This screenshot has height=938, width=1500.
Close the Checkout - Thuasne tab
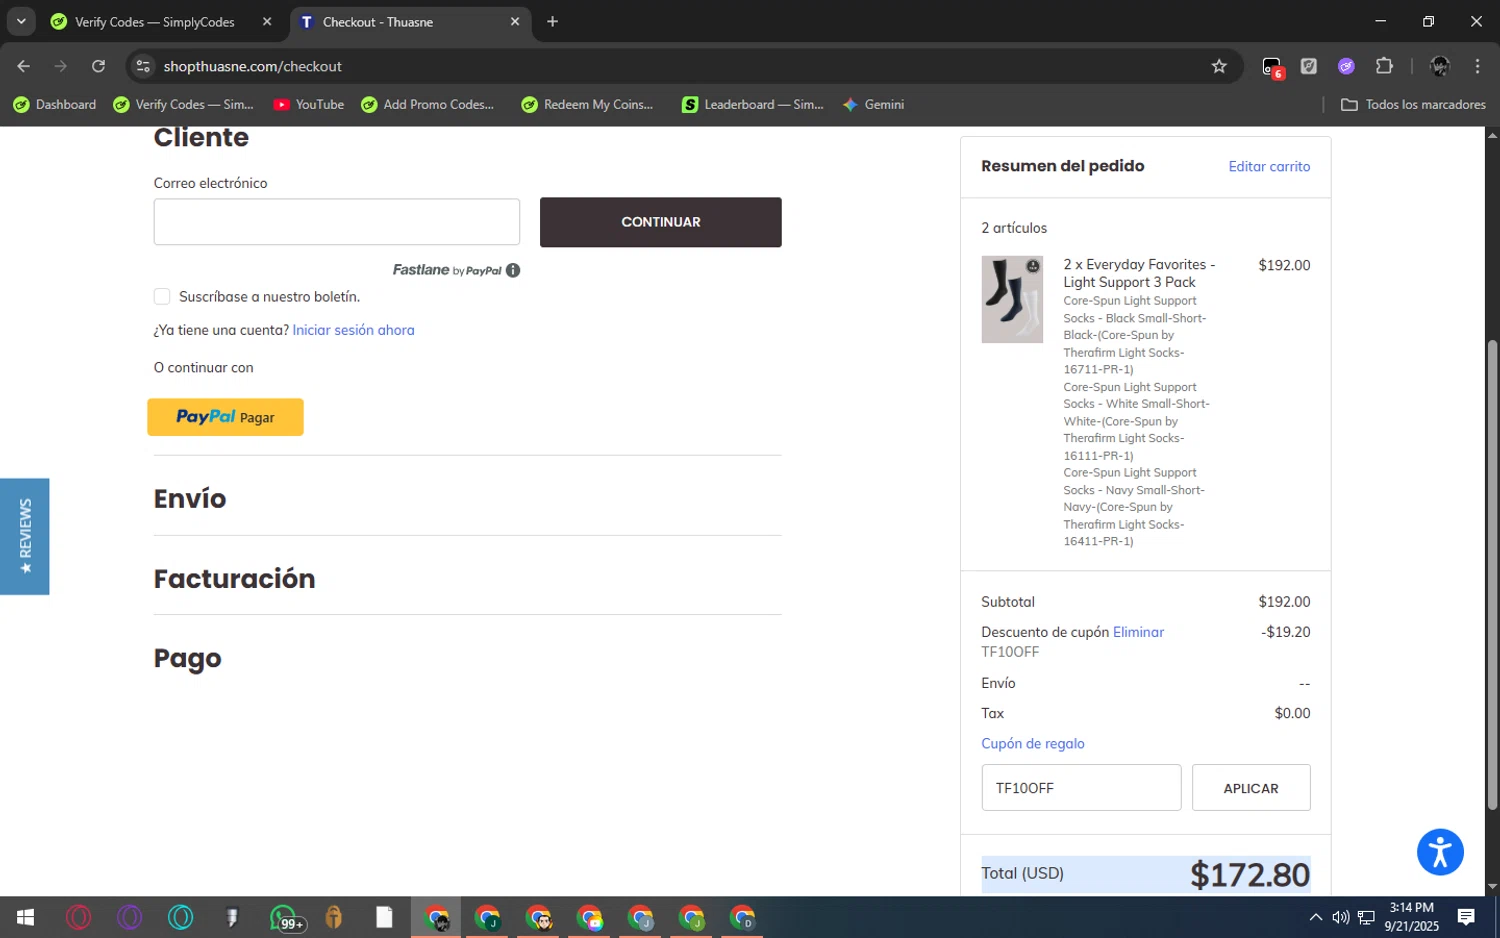pos(515,22)
